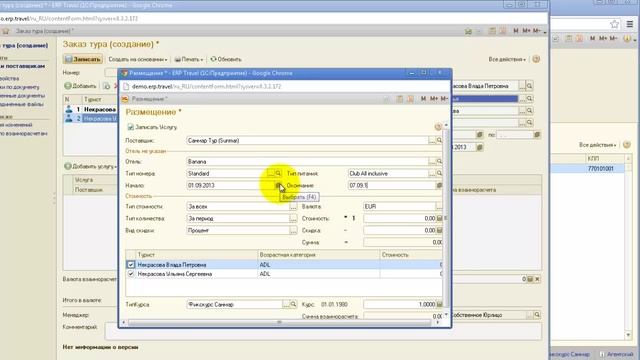The width and height of the screenshot is (640, 360).
Task: Click magnifier beside ТипКурса field
Action: 293,304
